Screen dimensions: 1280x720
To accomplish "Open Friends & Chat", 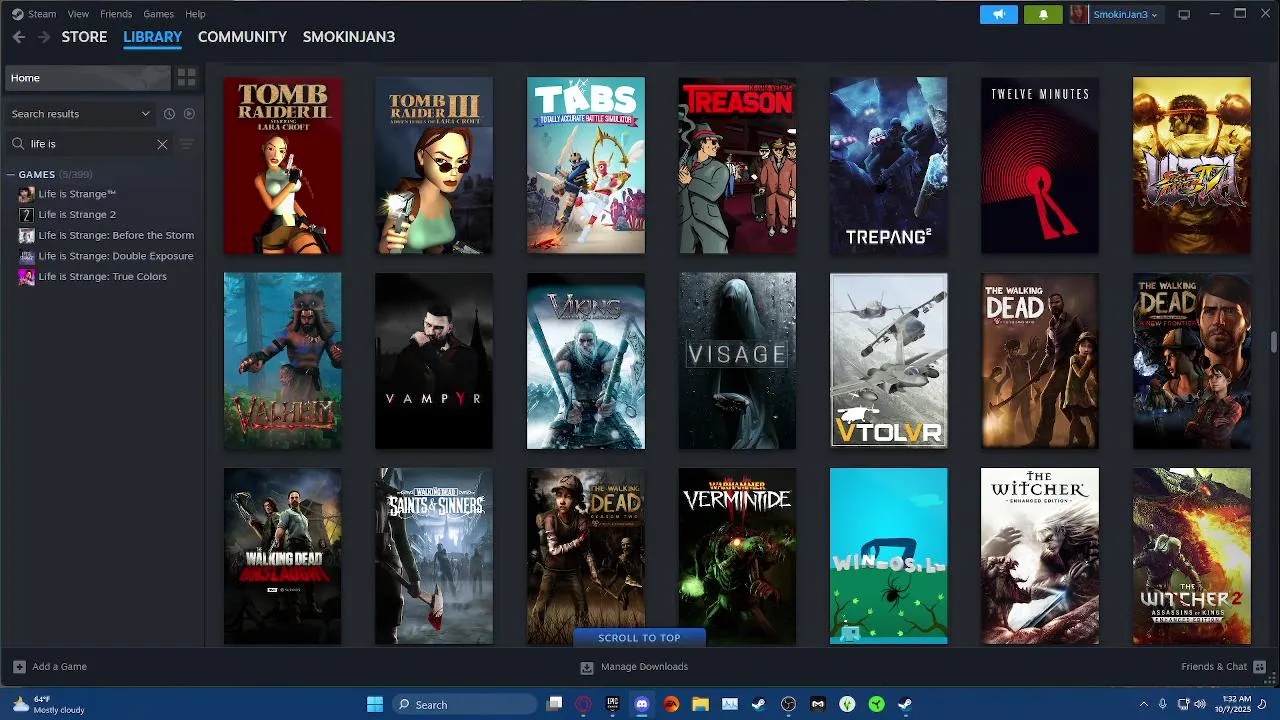I will pyautogui.click(x=1224, y=667).
